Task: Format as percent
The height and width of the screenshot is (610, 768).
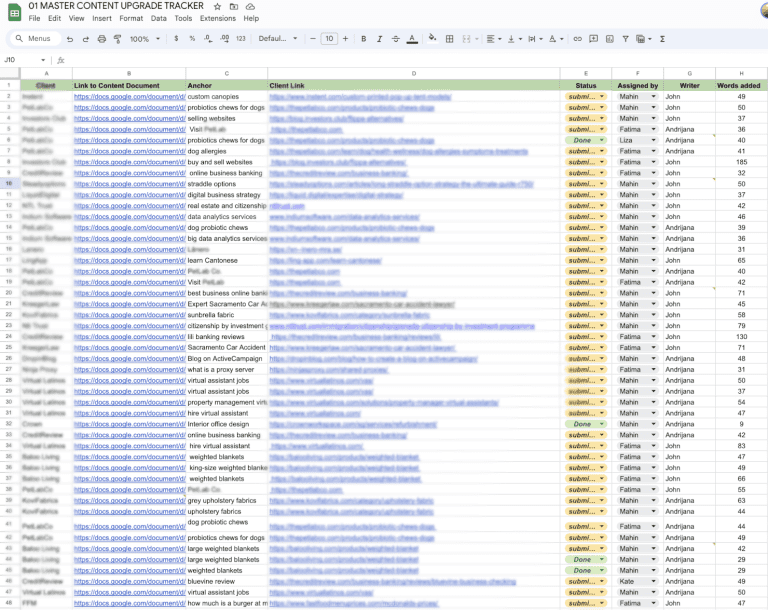Action: [192, 39]
